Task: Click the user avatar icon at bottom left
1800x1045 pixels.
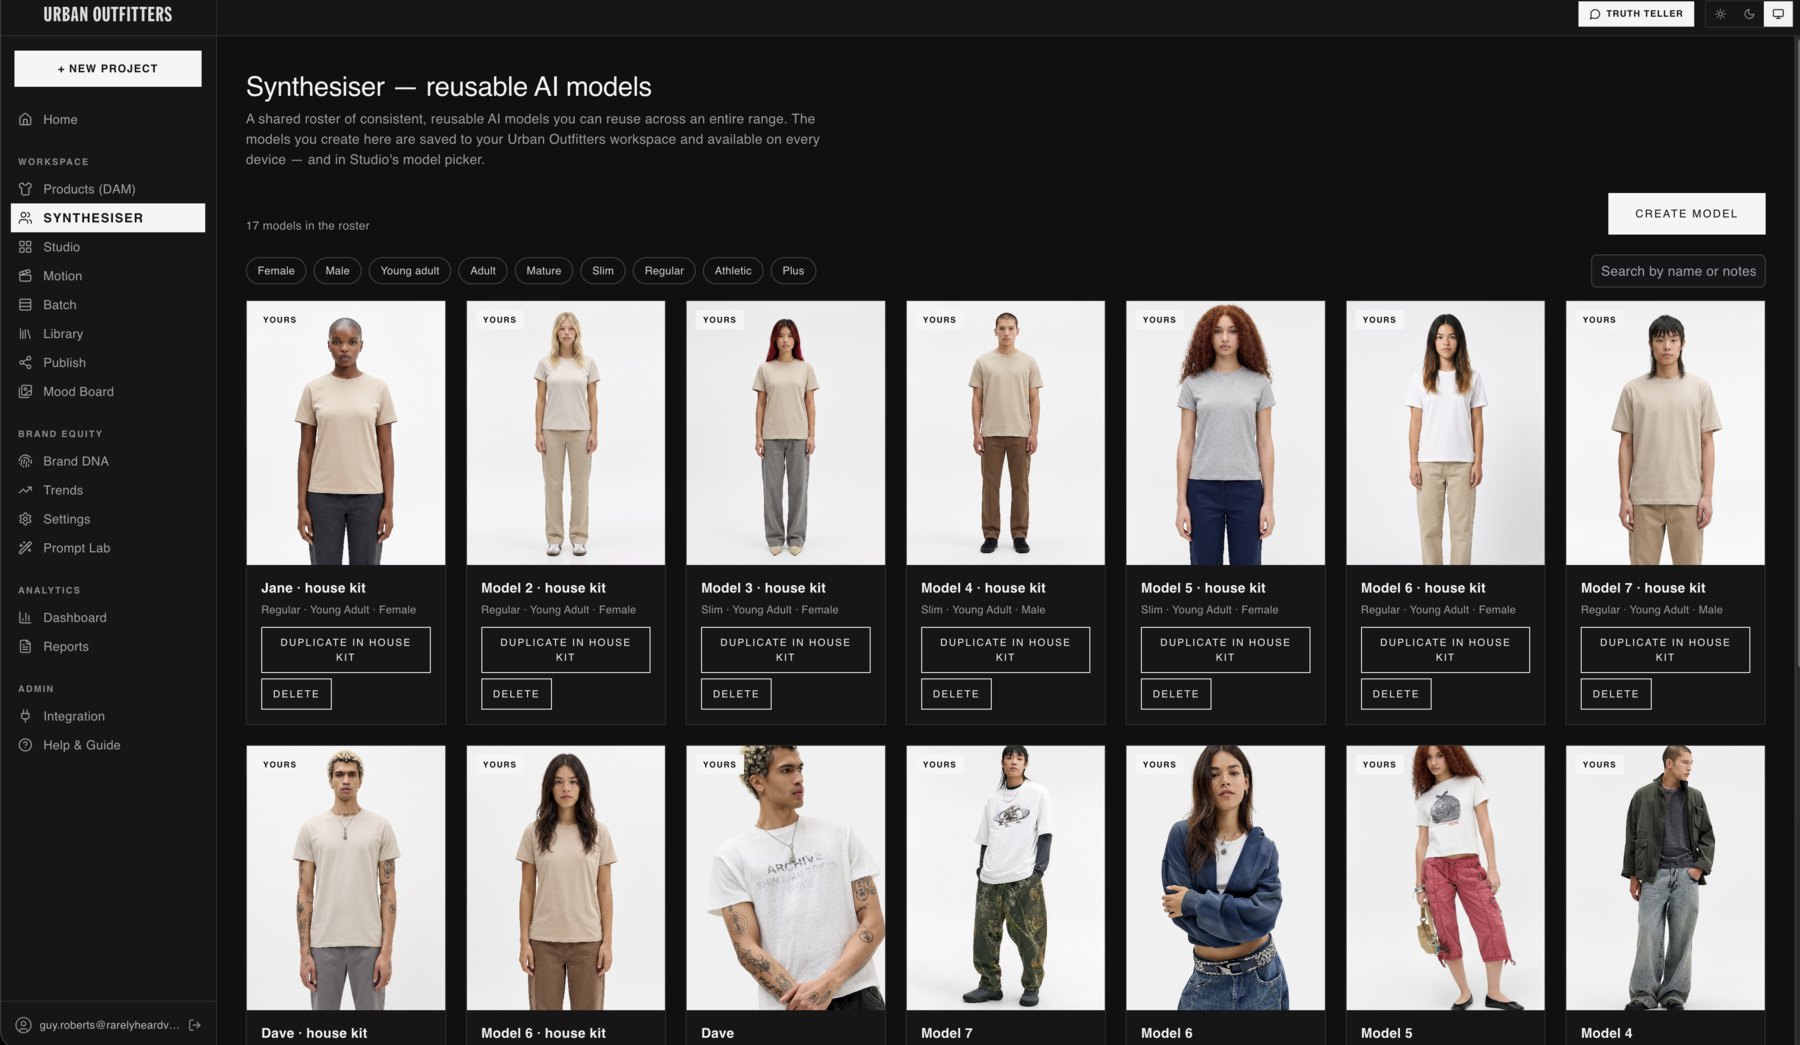Action: click(23, 1025)
